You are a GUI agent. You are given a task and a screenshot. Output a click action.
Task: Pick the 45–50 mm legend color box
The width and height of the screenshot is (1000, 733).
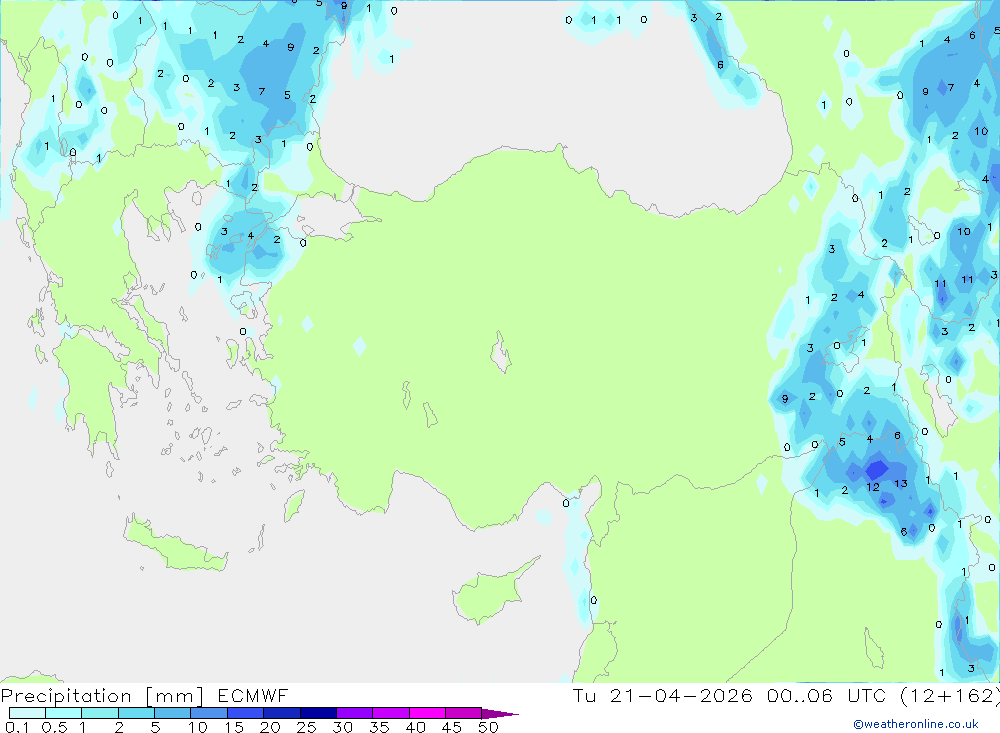point(464,713)
